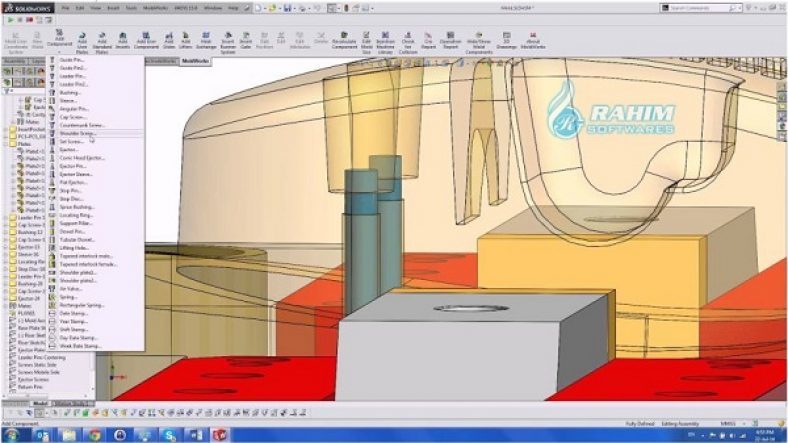Click the Save icon in top toolbar
This screenshot has width=788, height=443.
point(287,8)
